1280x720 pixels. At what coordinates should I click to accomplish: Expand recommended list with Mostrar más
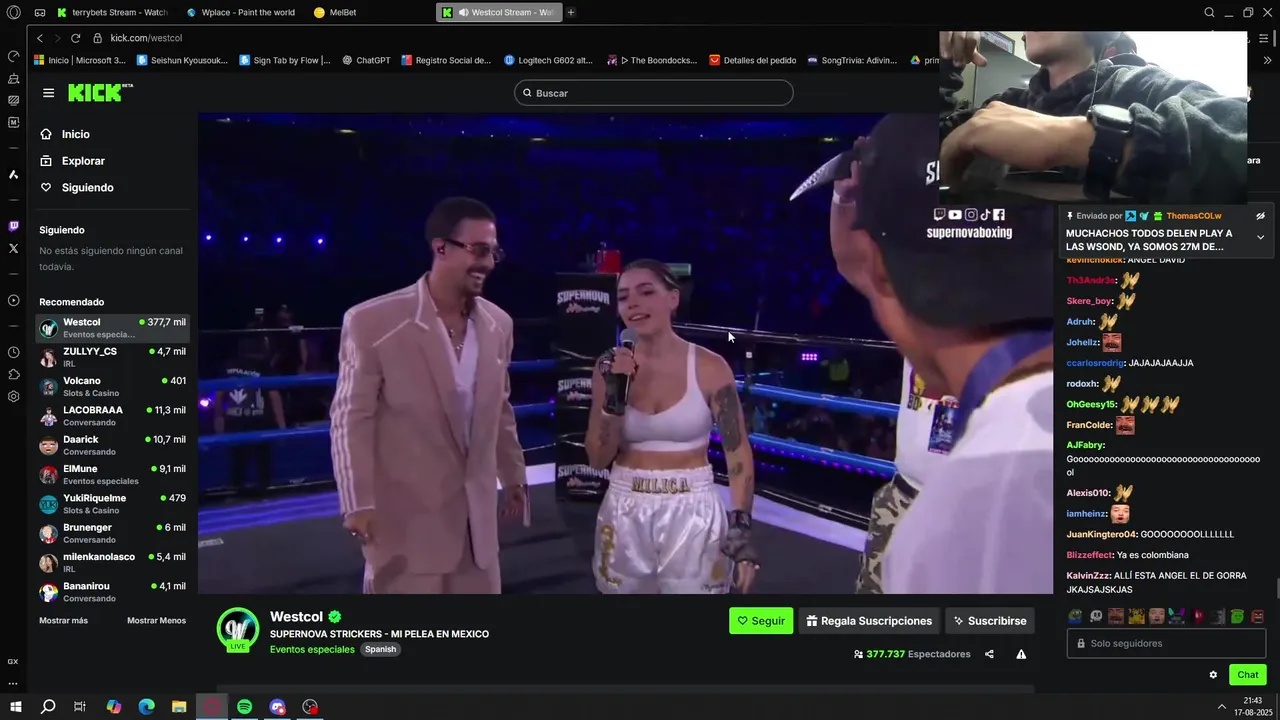coord(63,620)
